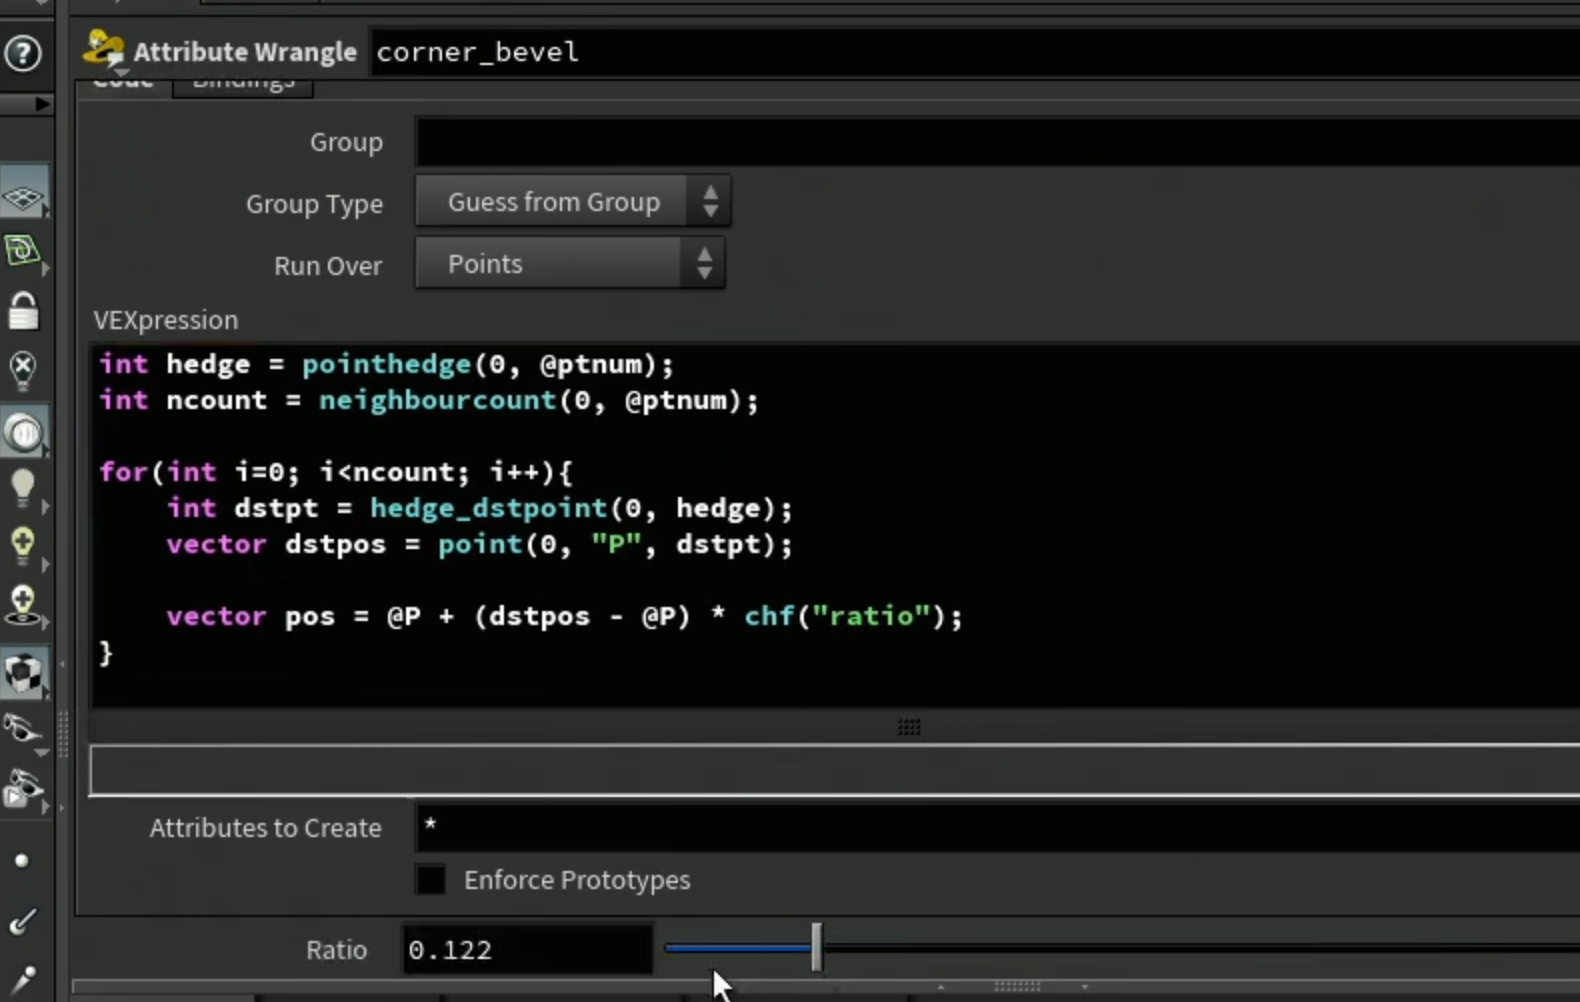Click the light bulb with X icon

pos(23,370)
